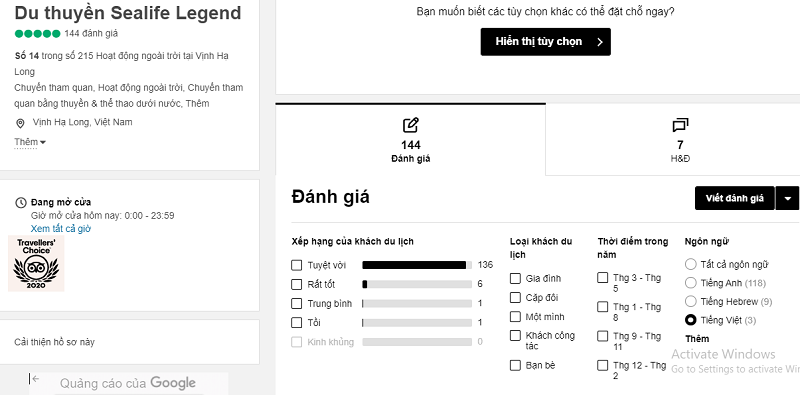Open the Xem tất cả giờ link

tap(61, 229)
